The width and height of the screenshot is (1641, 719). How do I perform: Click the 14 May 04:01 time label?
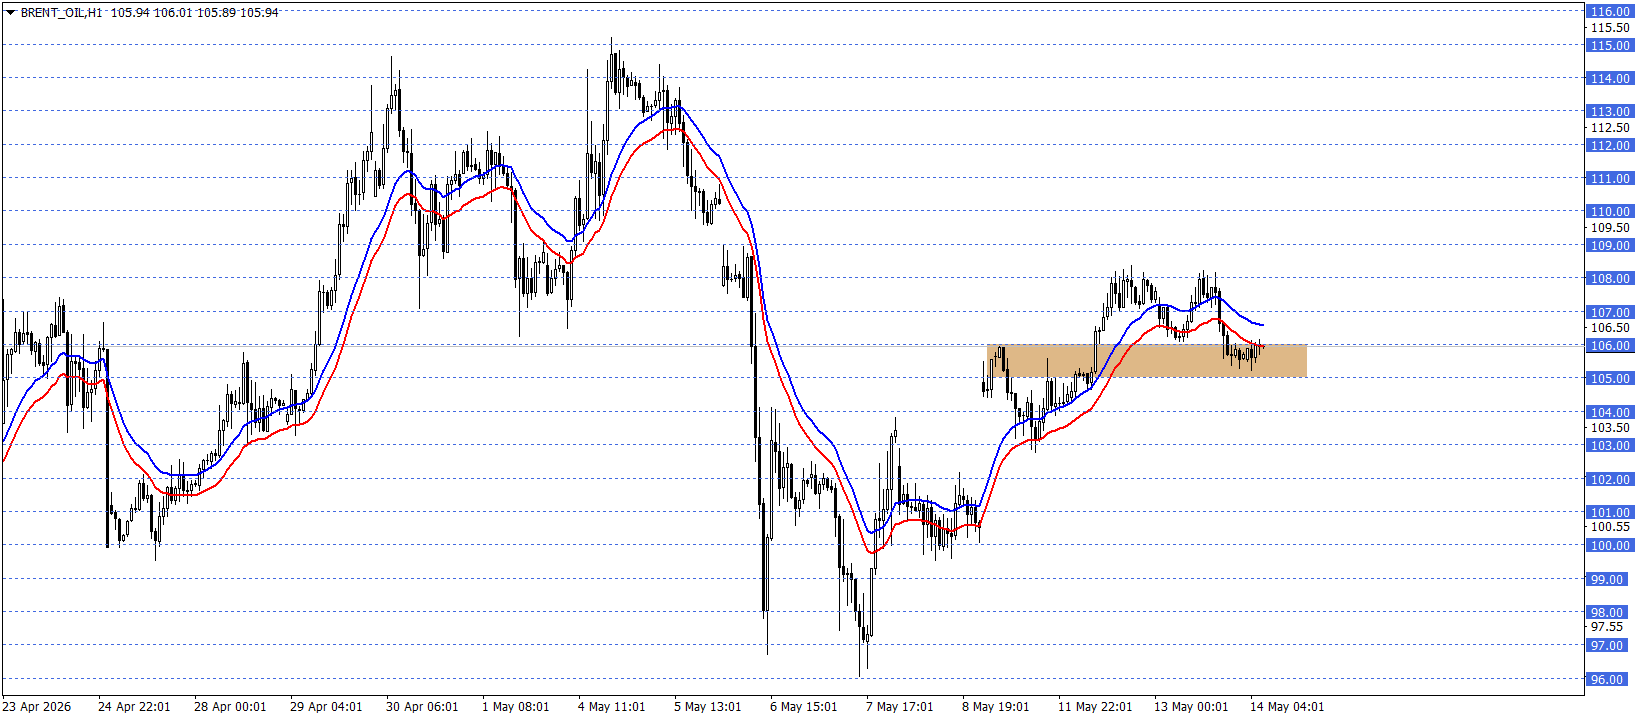pyautogui.click(x=1287, y=706)
